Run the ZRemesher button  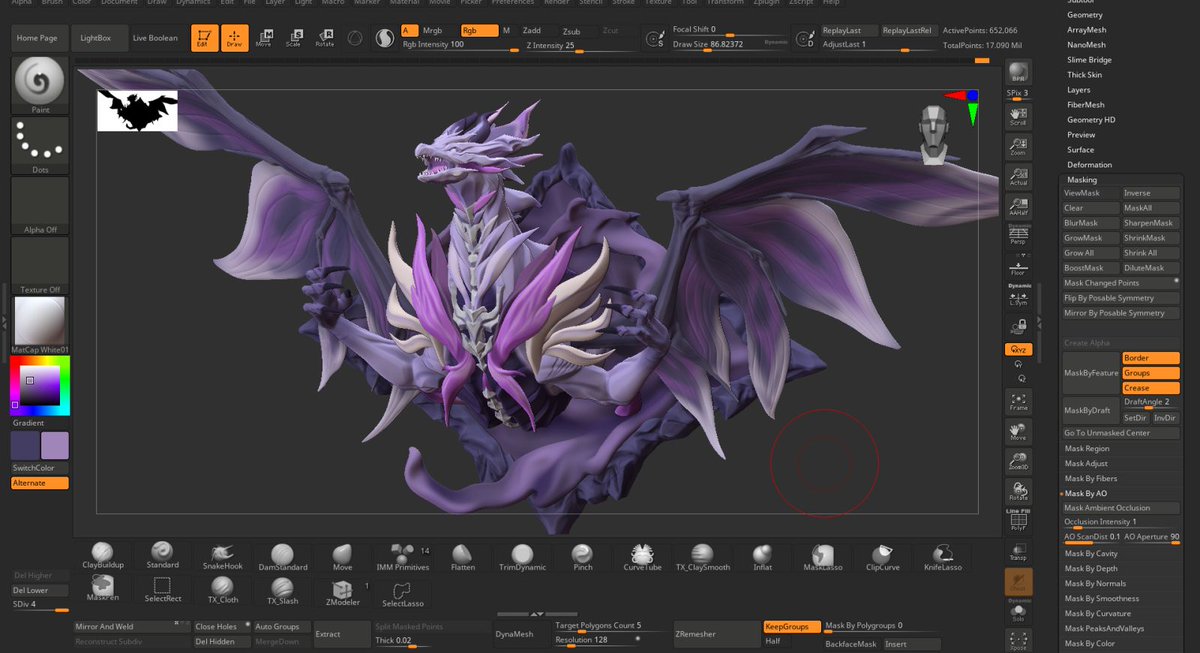coord(717,634)
